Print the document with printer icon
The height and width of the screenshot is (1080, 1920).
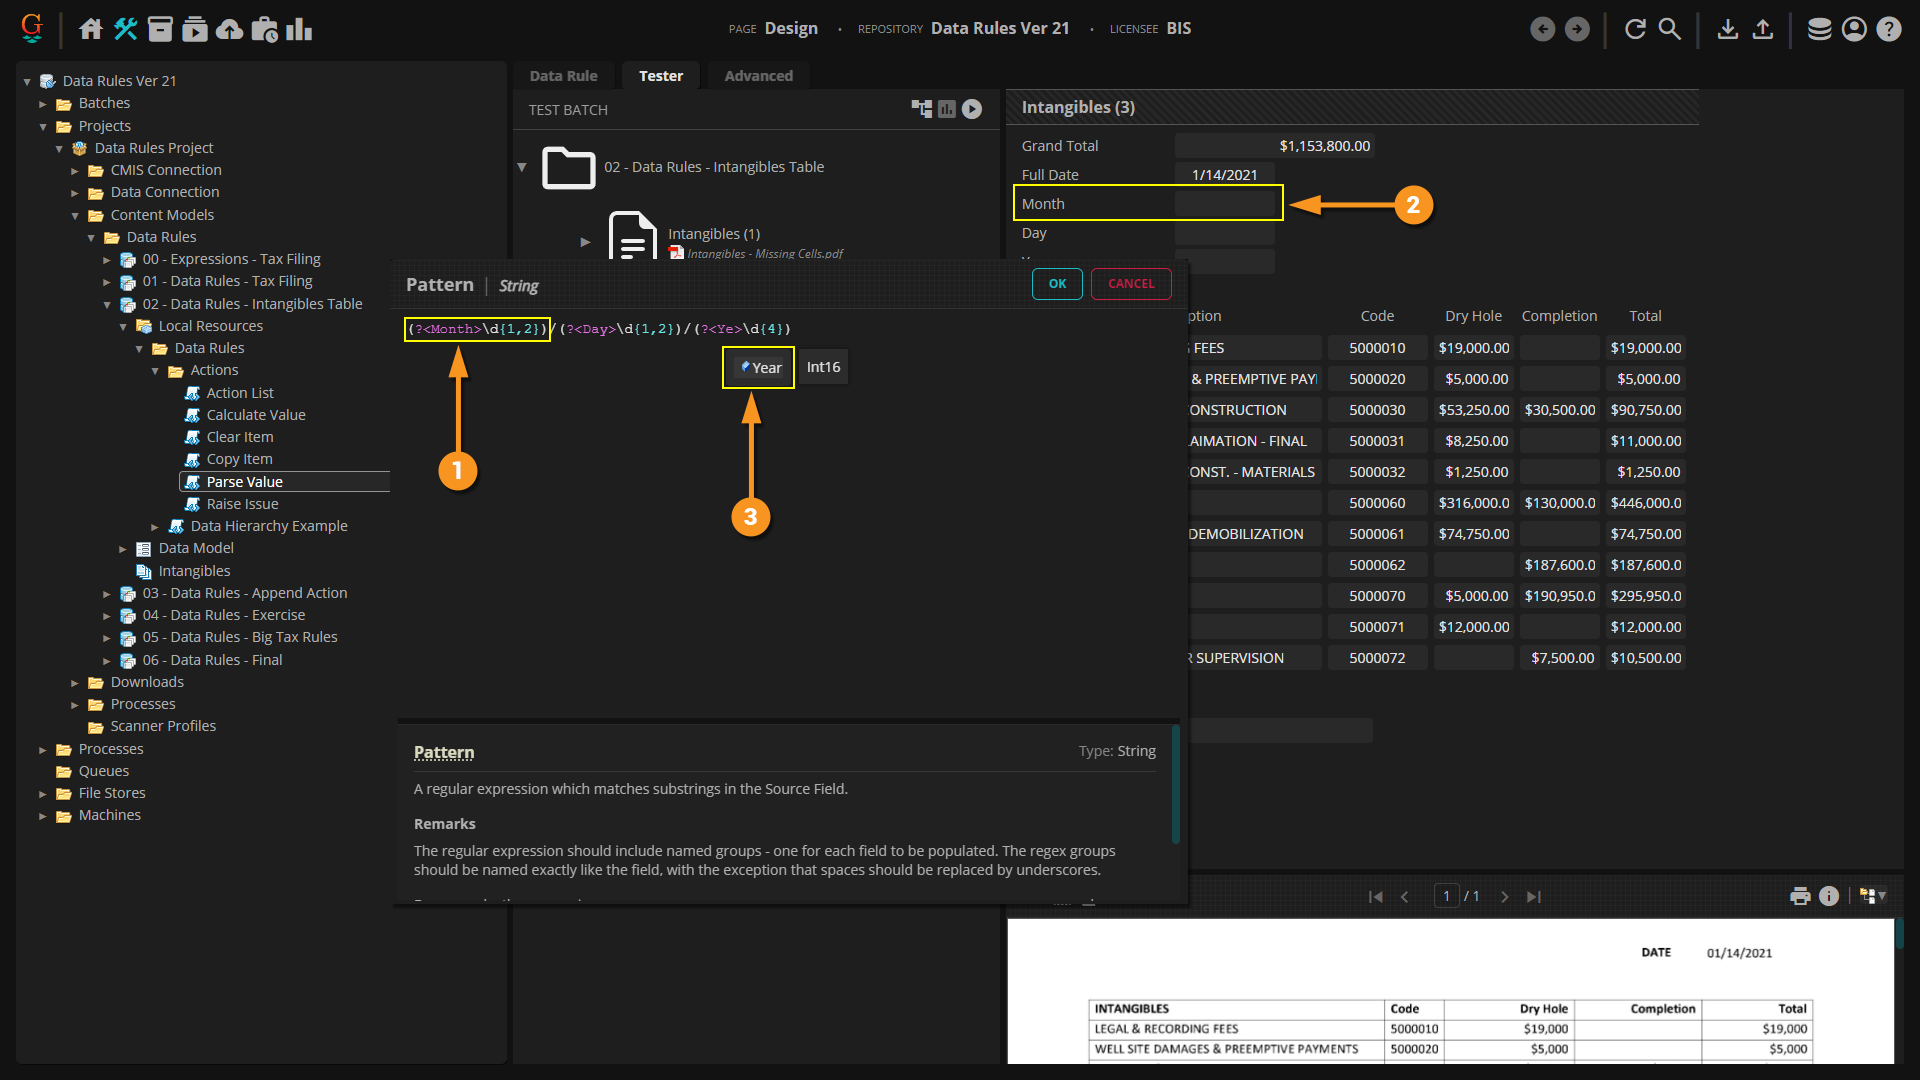click(x=1800, y=896)
